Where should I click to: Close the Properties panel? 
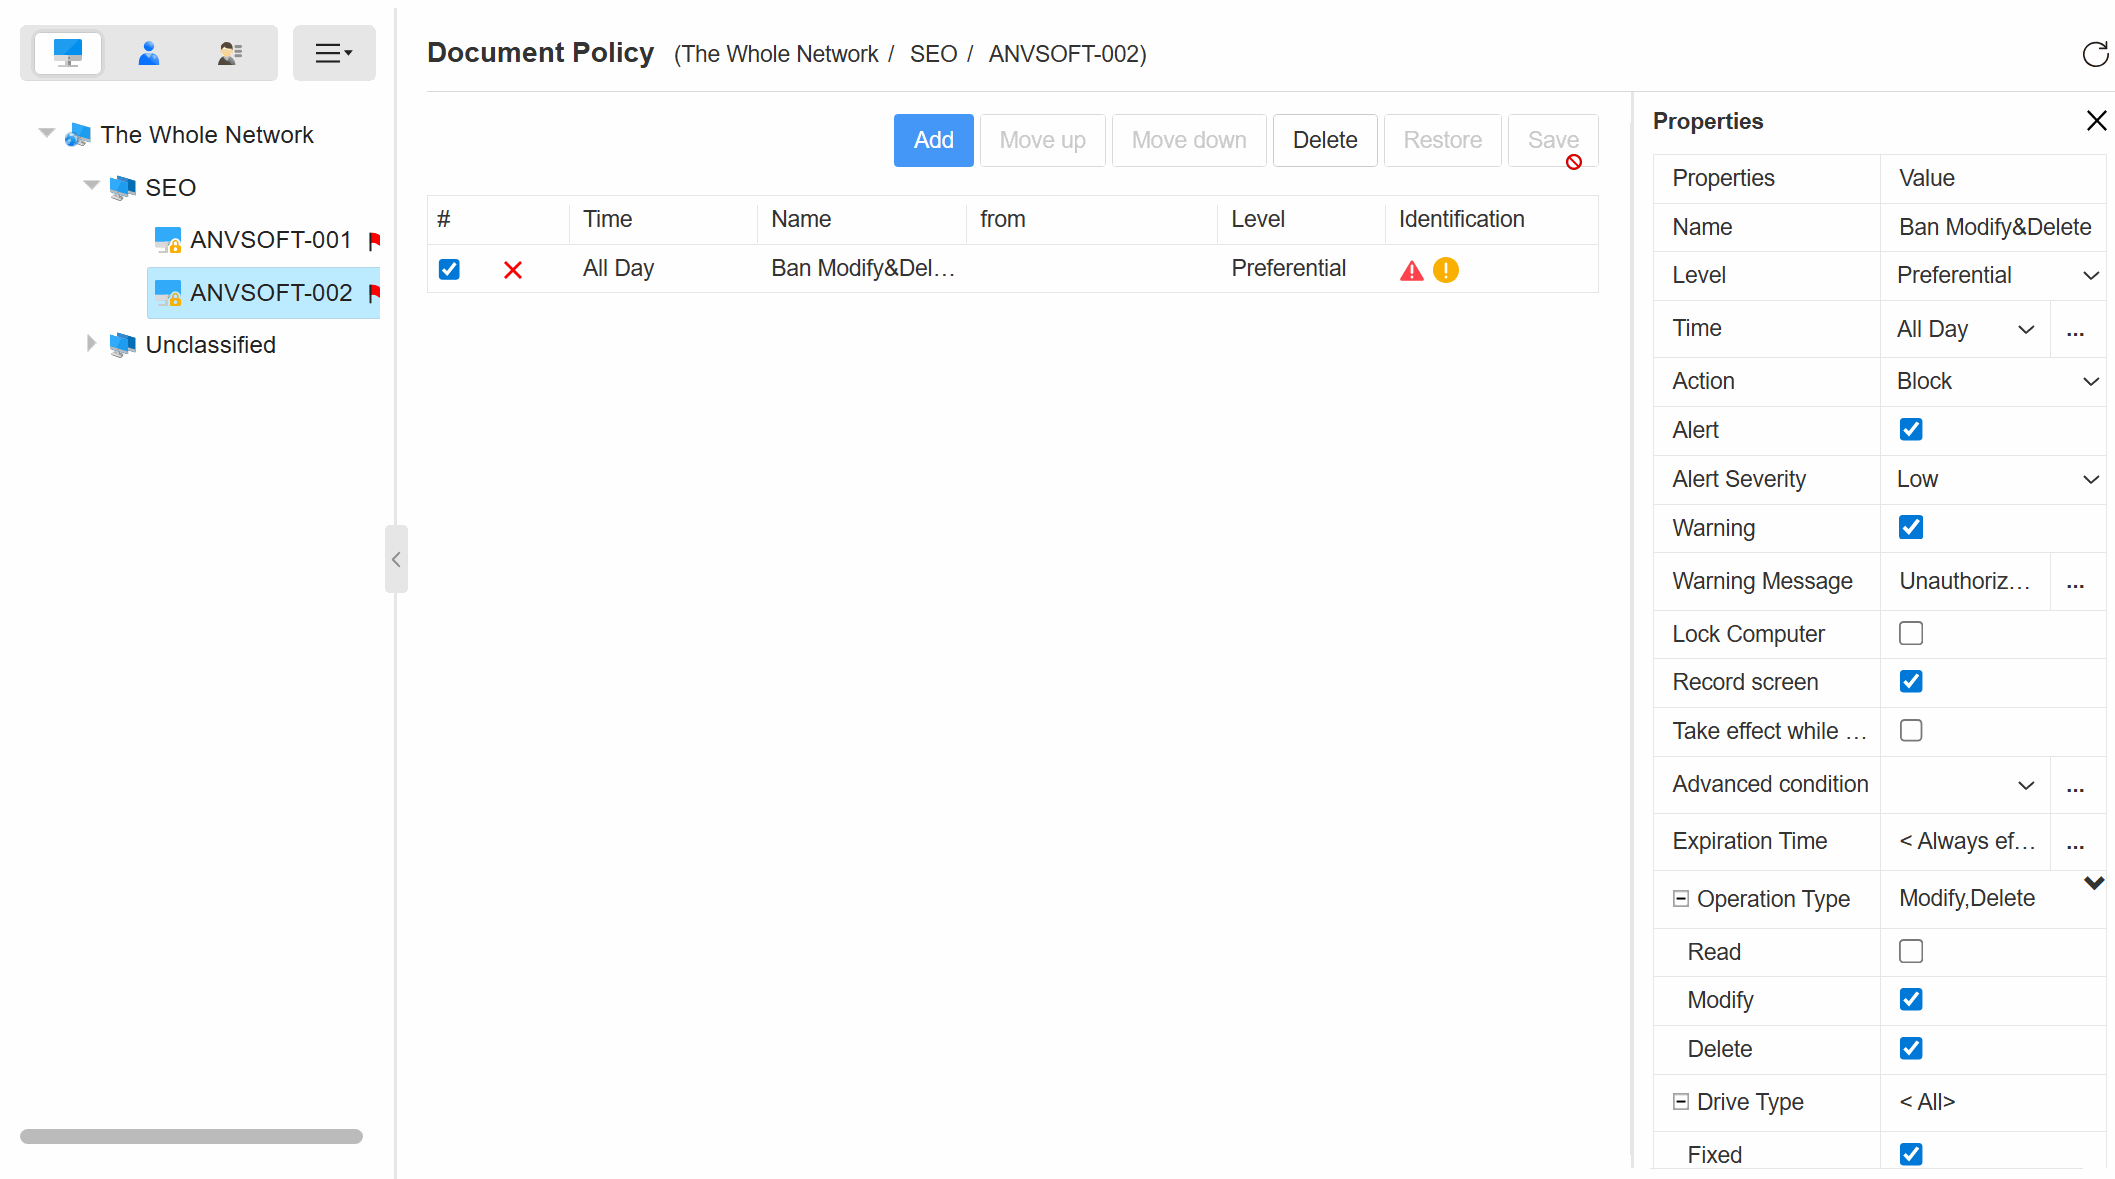pyautogui.click(x=2096, y=121)
